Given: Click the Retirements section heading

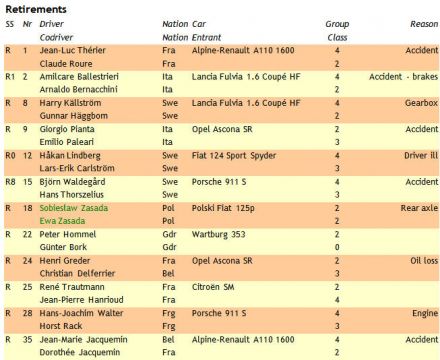Looking at the screenshot, I should [36, 9].
